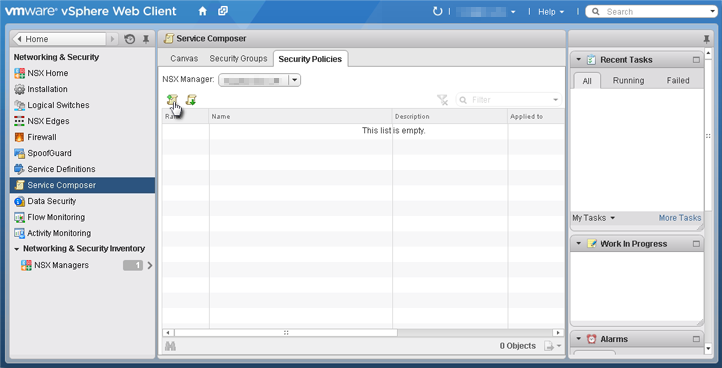Click the Activity Monitoring icon
Screen dimensions: 722x368
click(19, 233)
